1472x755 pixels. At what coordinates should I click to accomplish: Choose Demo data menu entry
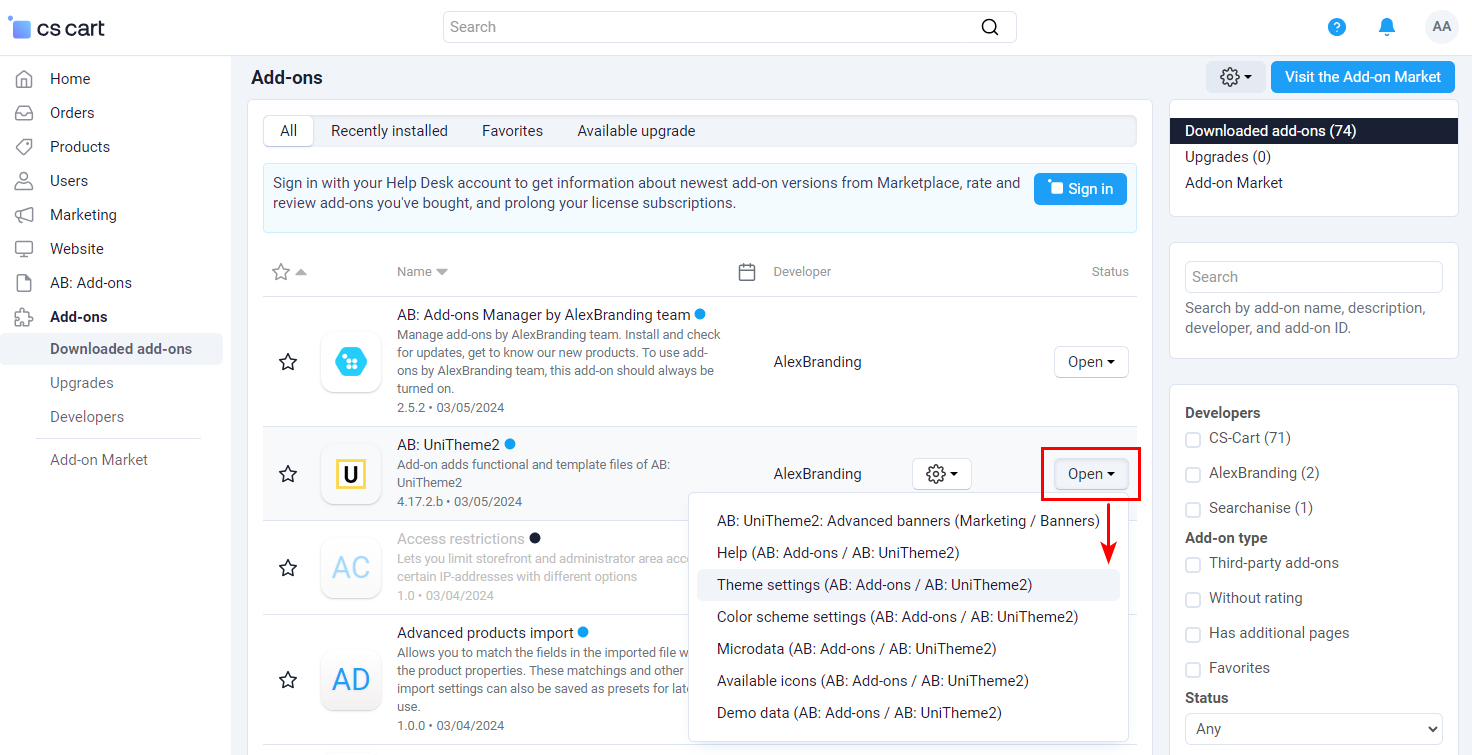coord(908,713)
